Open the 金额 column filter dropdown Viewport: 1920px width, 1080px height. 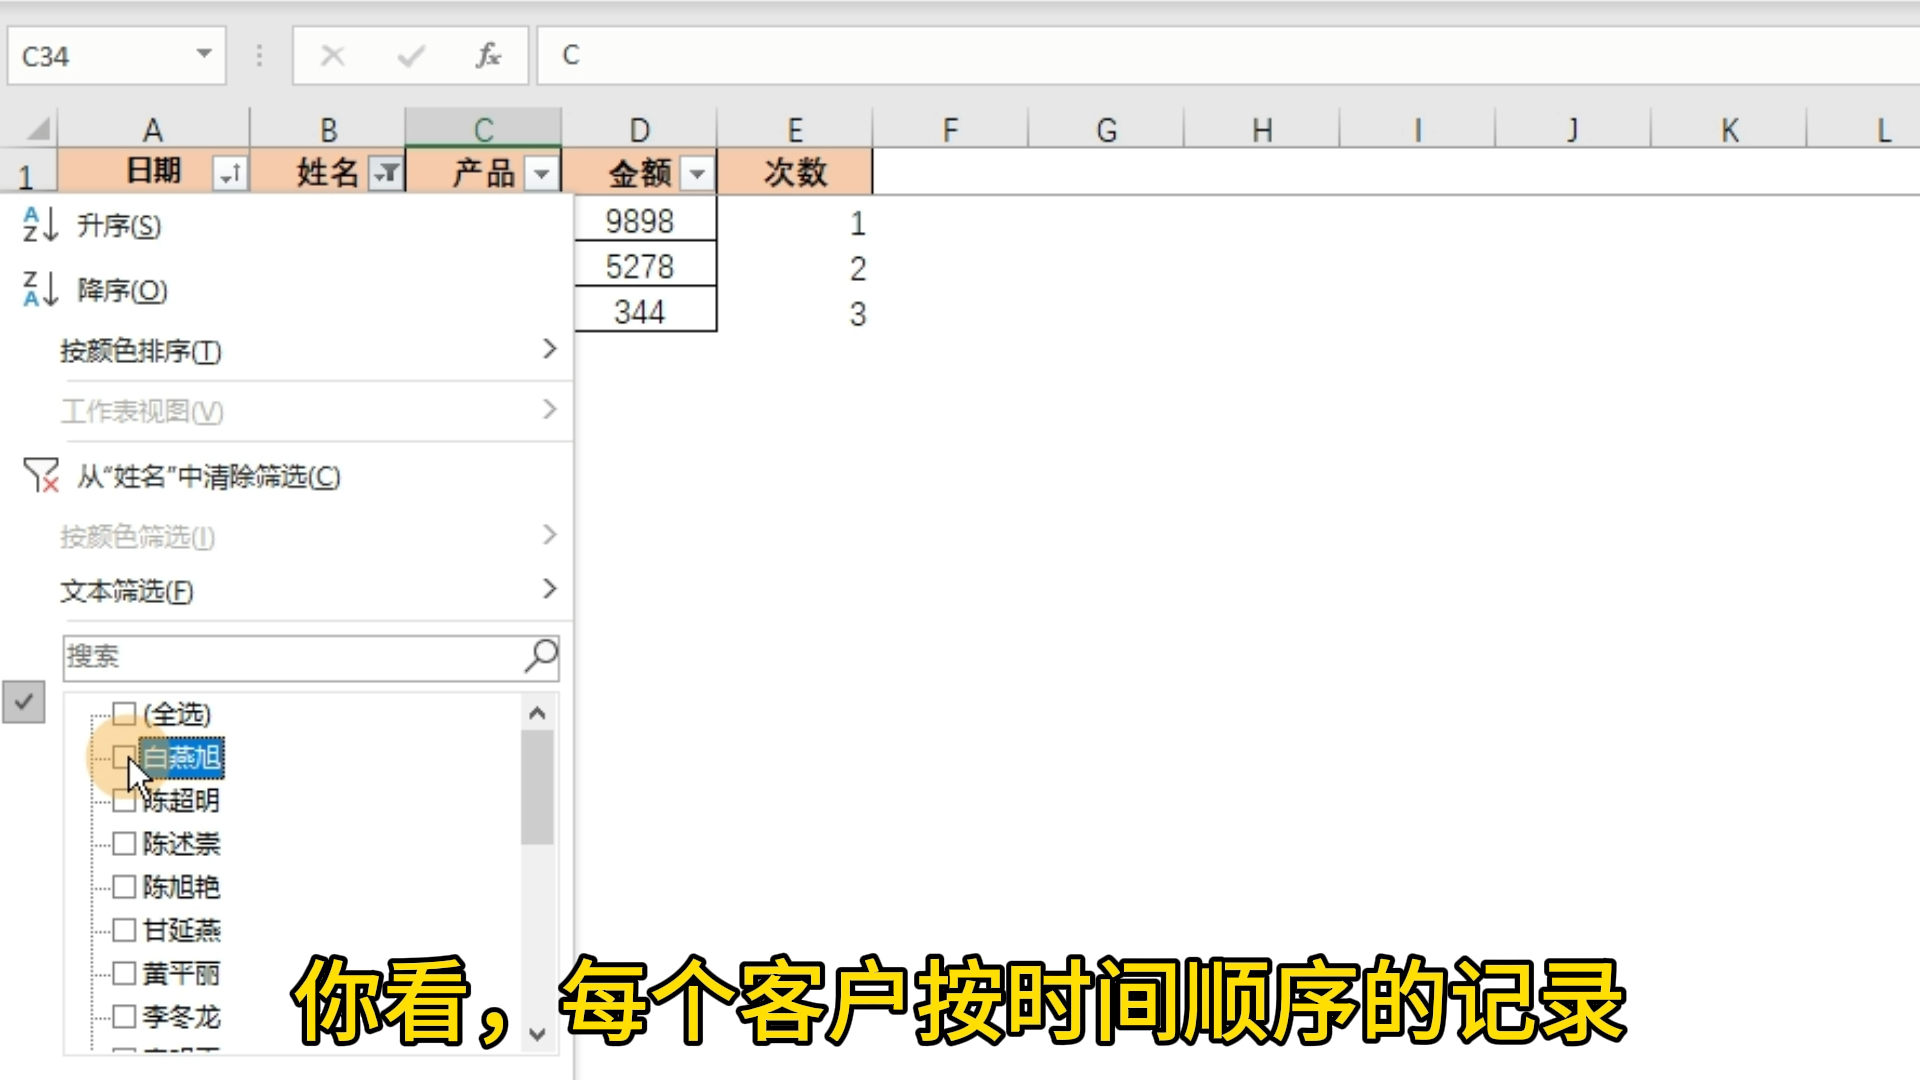pyautogui.click(x=697, y=171)
